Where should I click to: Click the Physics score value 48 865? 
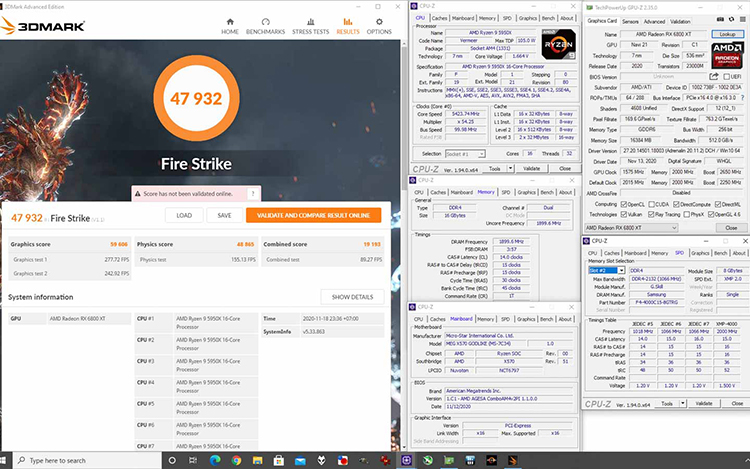pyautogui.click(x=245, y=244)
